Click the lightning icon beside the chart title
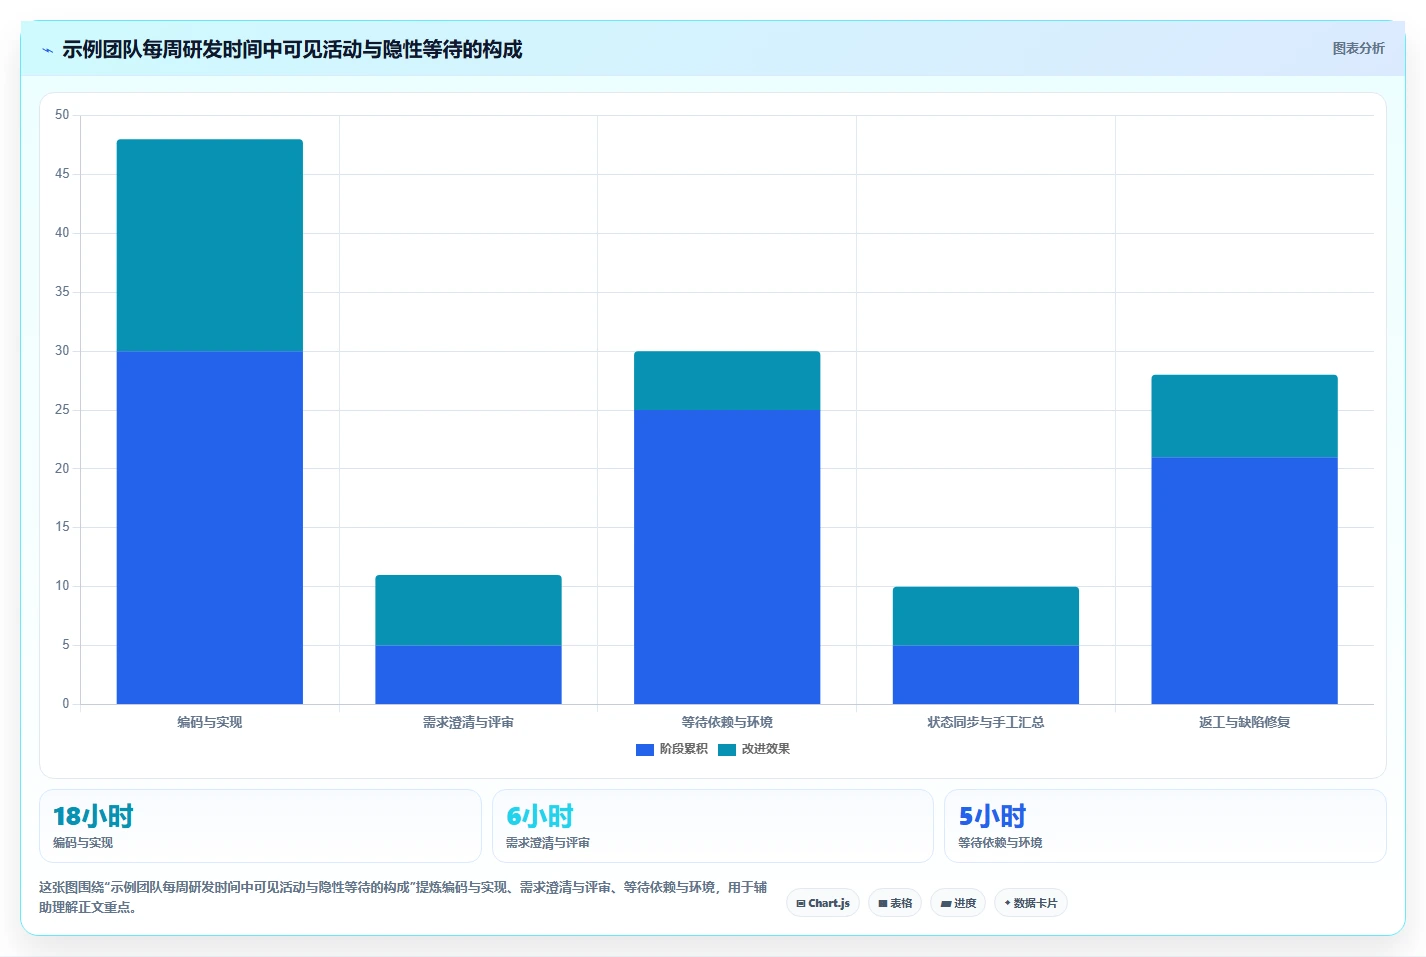The width and height of the screenshot is (1426, 957). (47, 50)
